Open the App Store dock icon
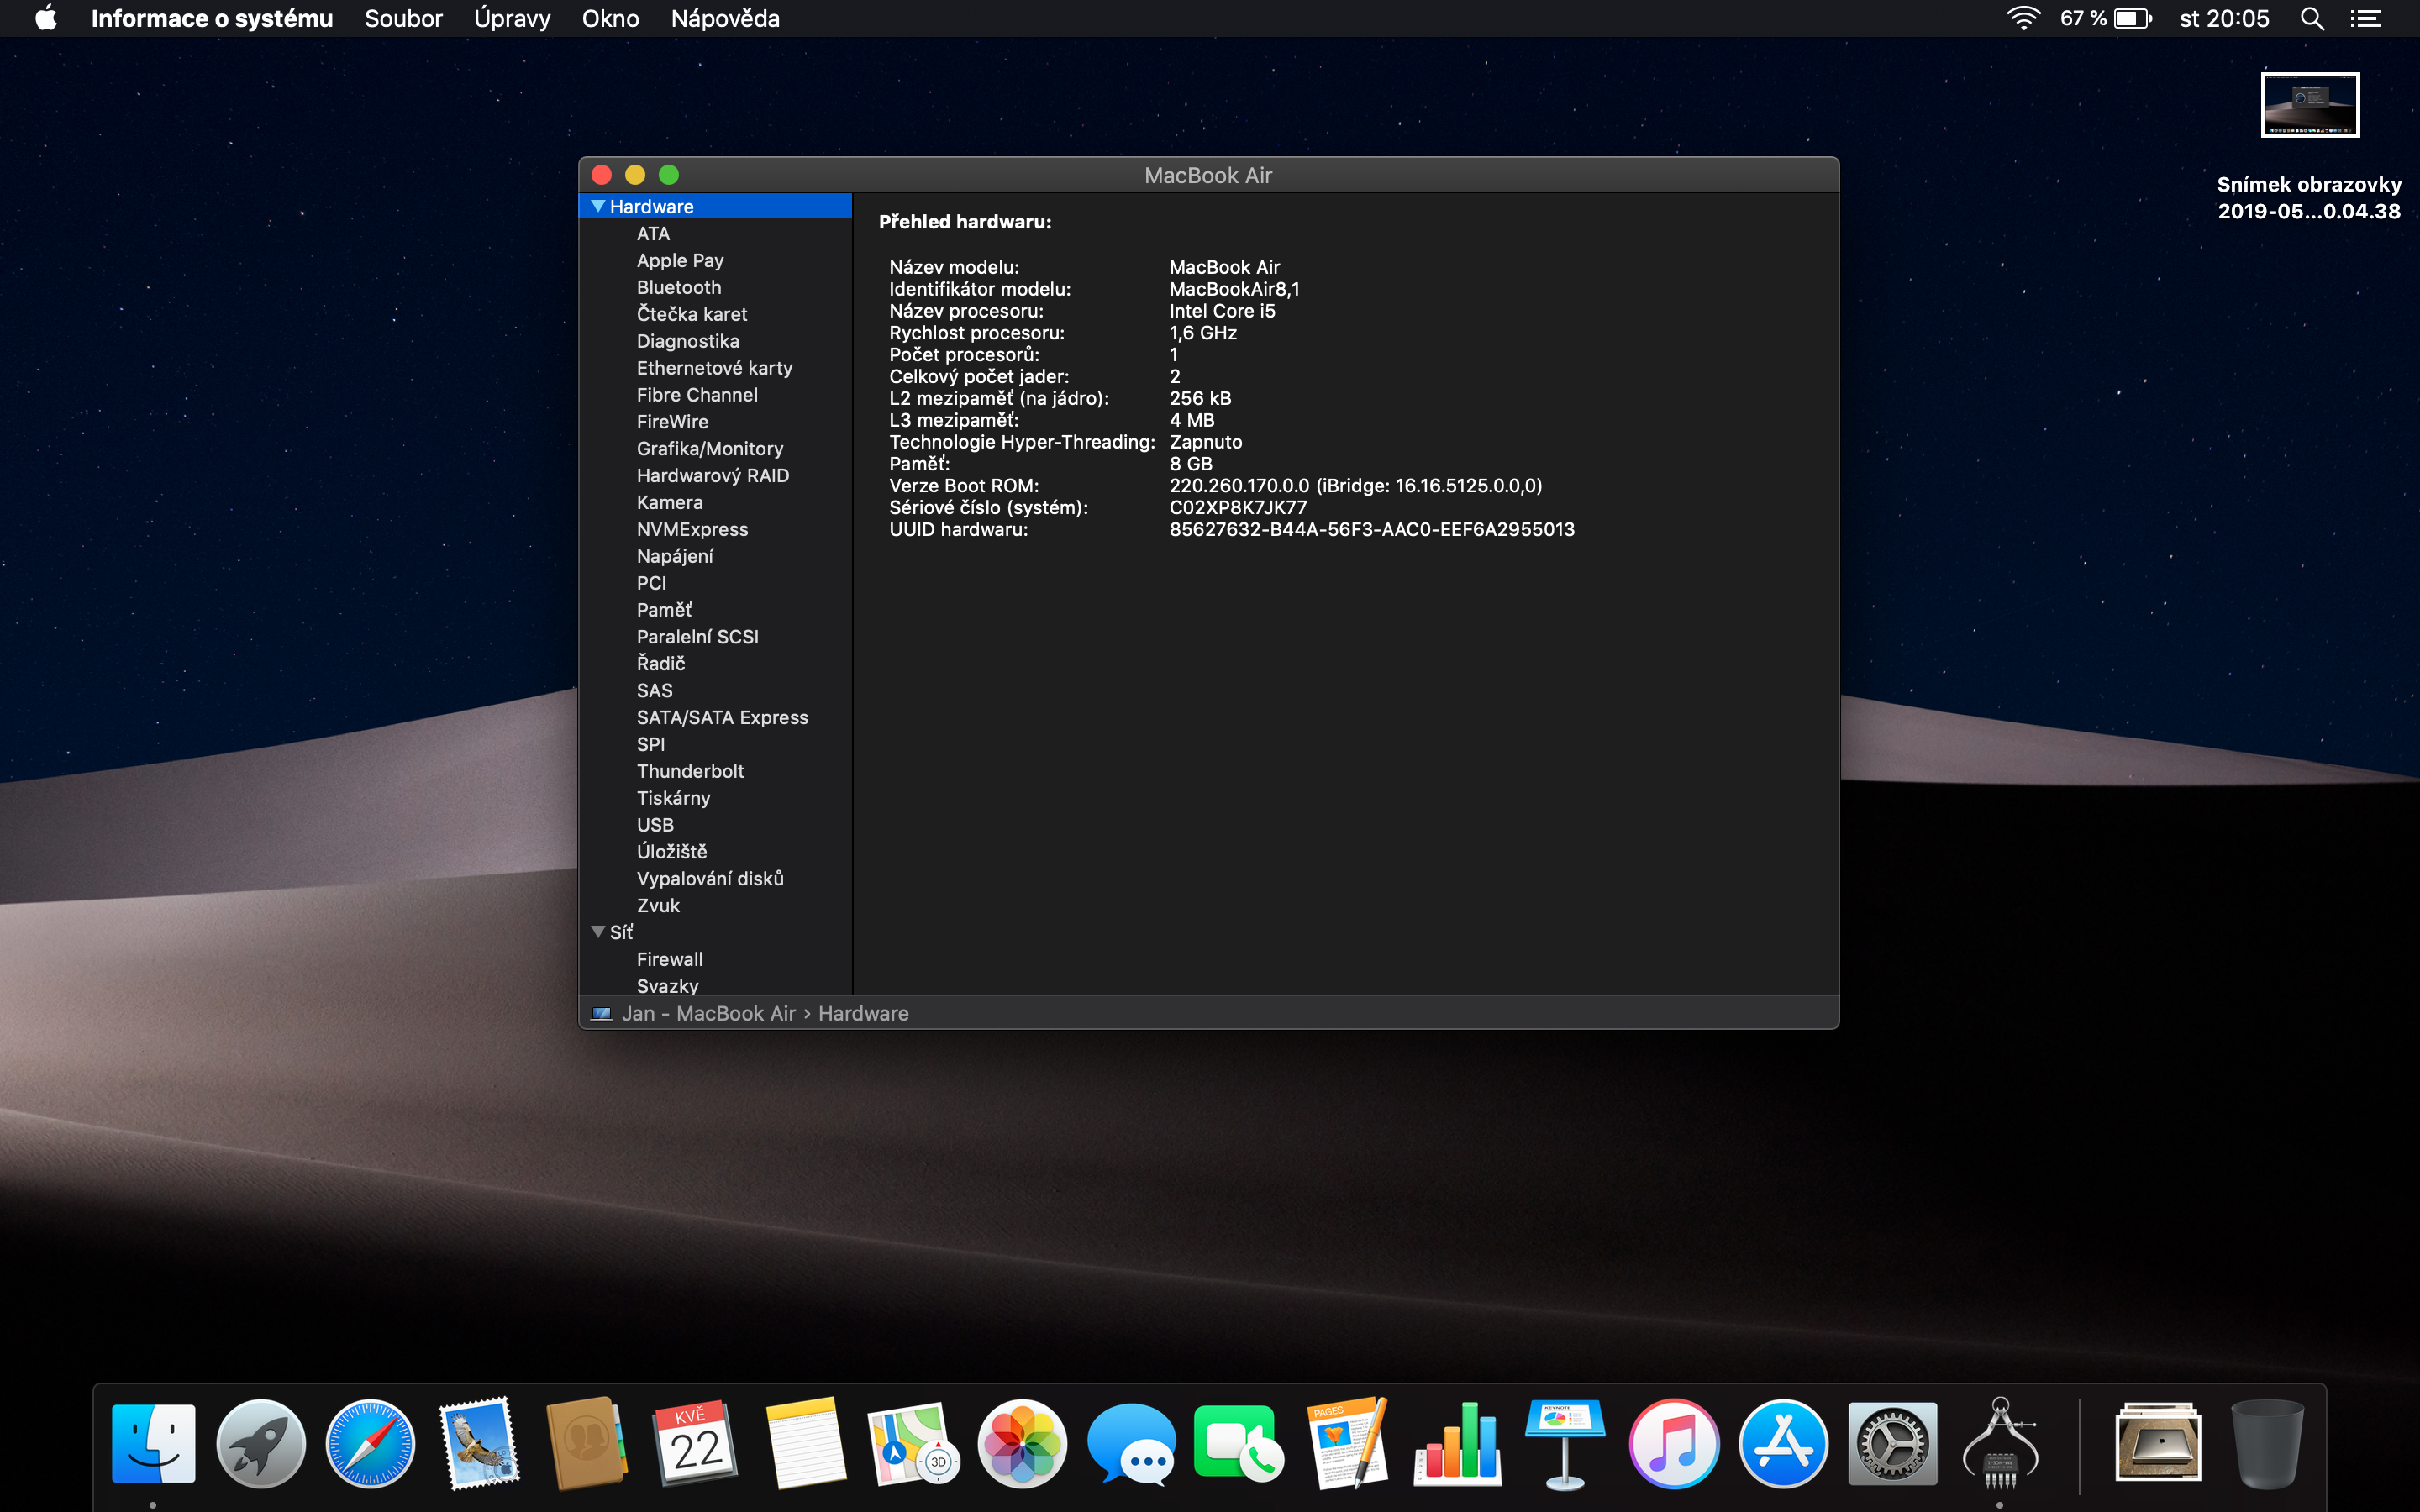Viewport: 2420px width, 1512px height. [x=1783, y=1444]
